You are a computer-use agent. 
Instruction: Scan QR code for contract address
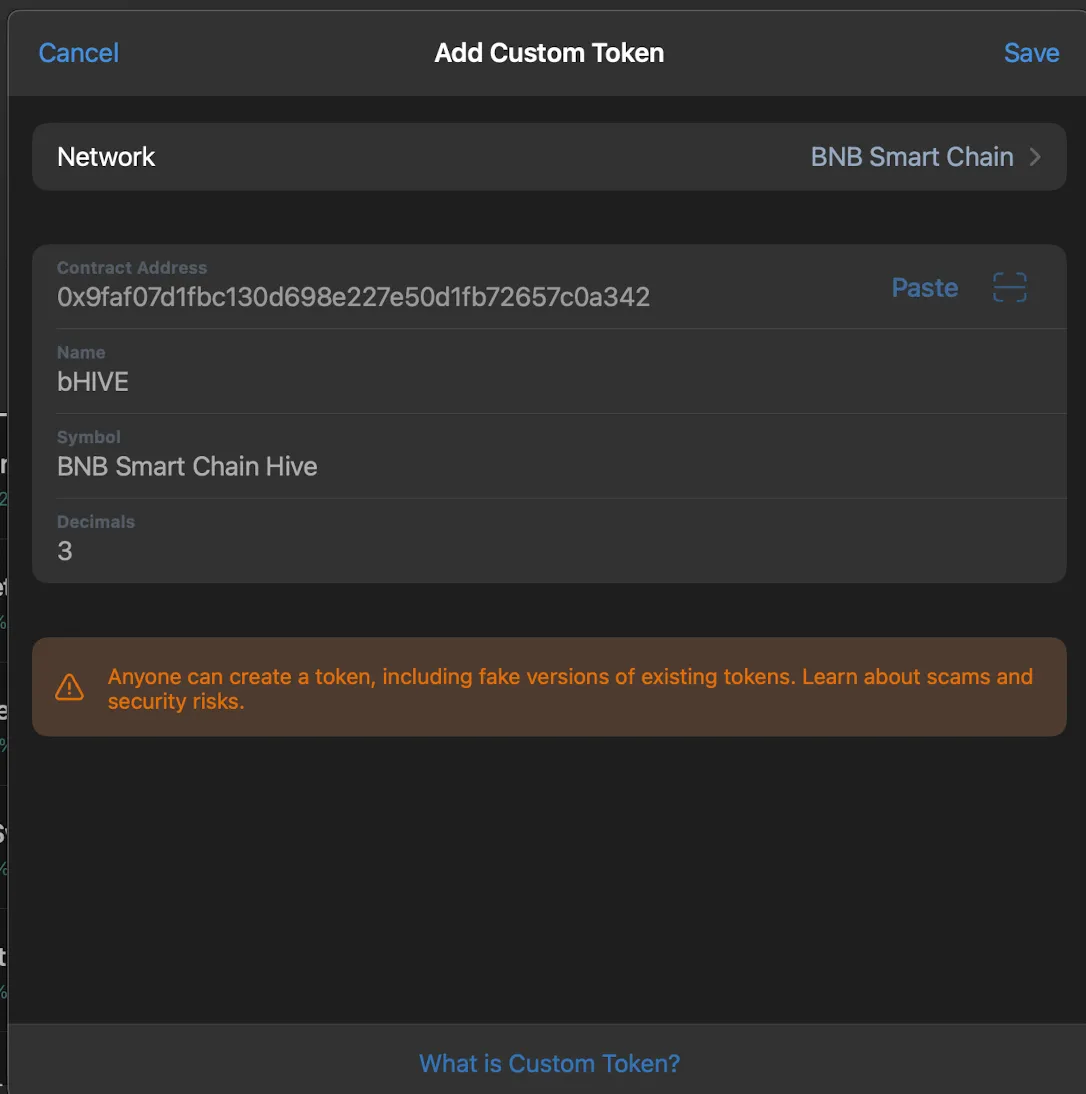(1009, 287)
